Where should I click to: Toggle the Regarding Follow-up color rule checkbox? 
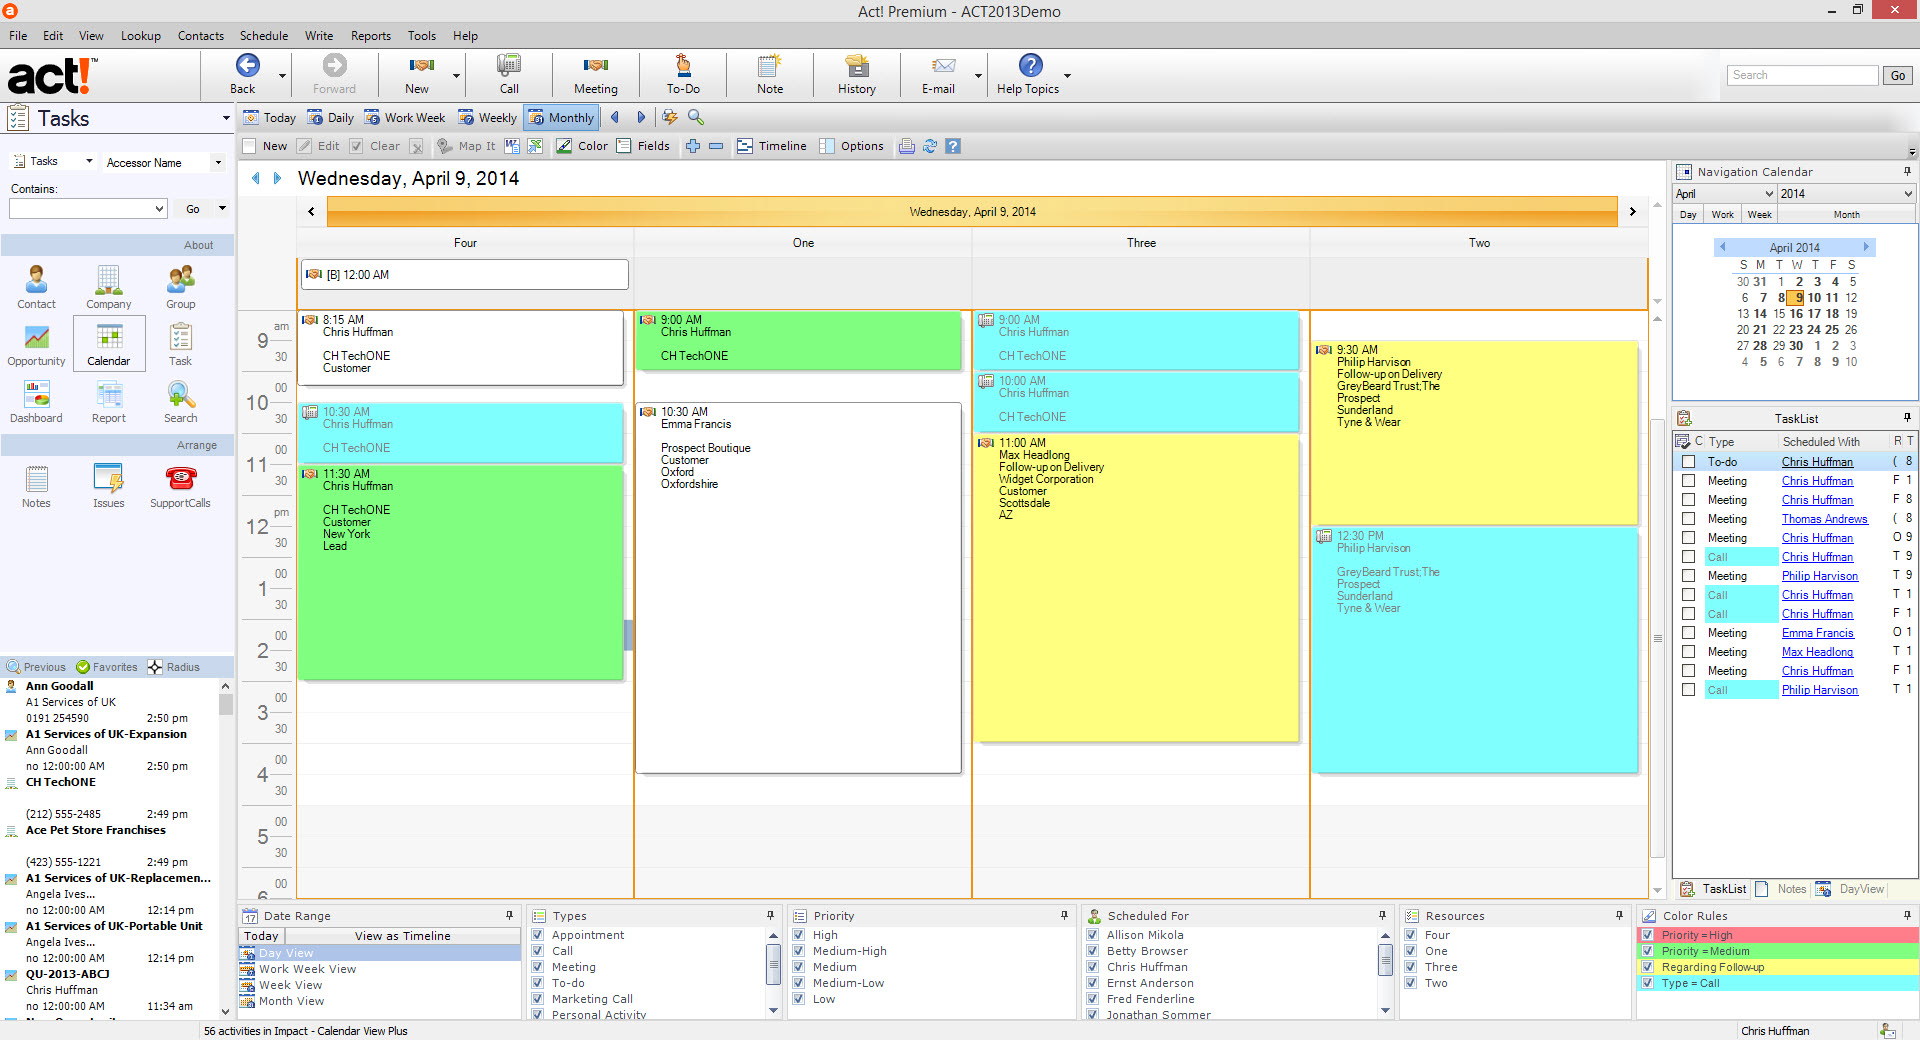click(1647, 967)
